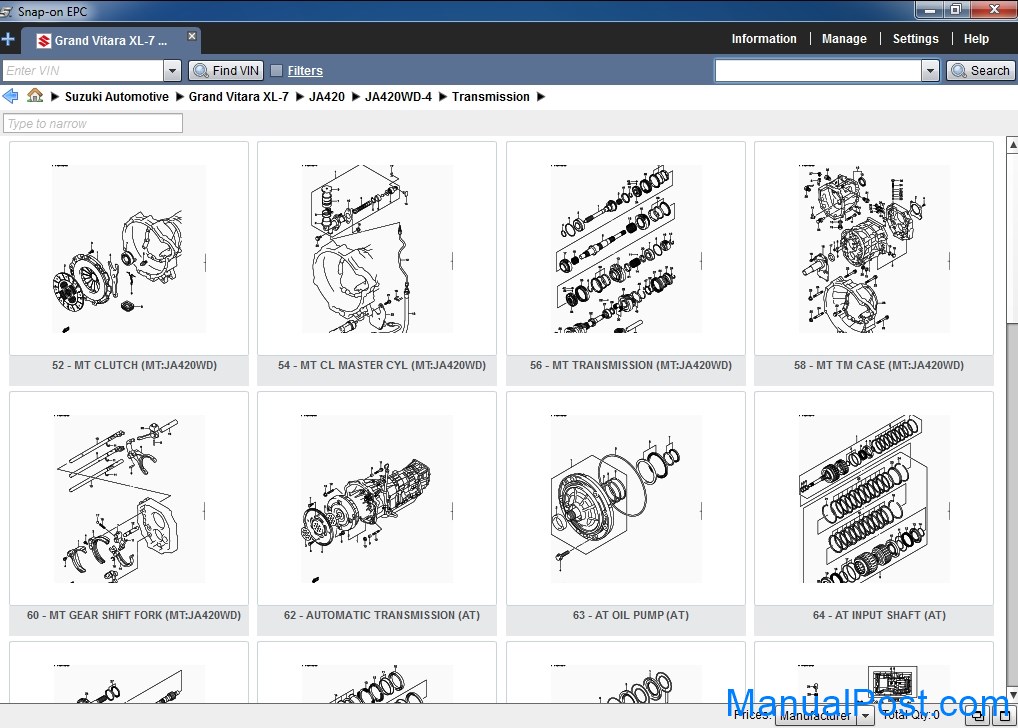Open 60 - MT GEAR SHIFT FORK diagram
Viewport: 1018px width, 728px height.
click(129, 499)
